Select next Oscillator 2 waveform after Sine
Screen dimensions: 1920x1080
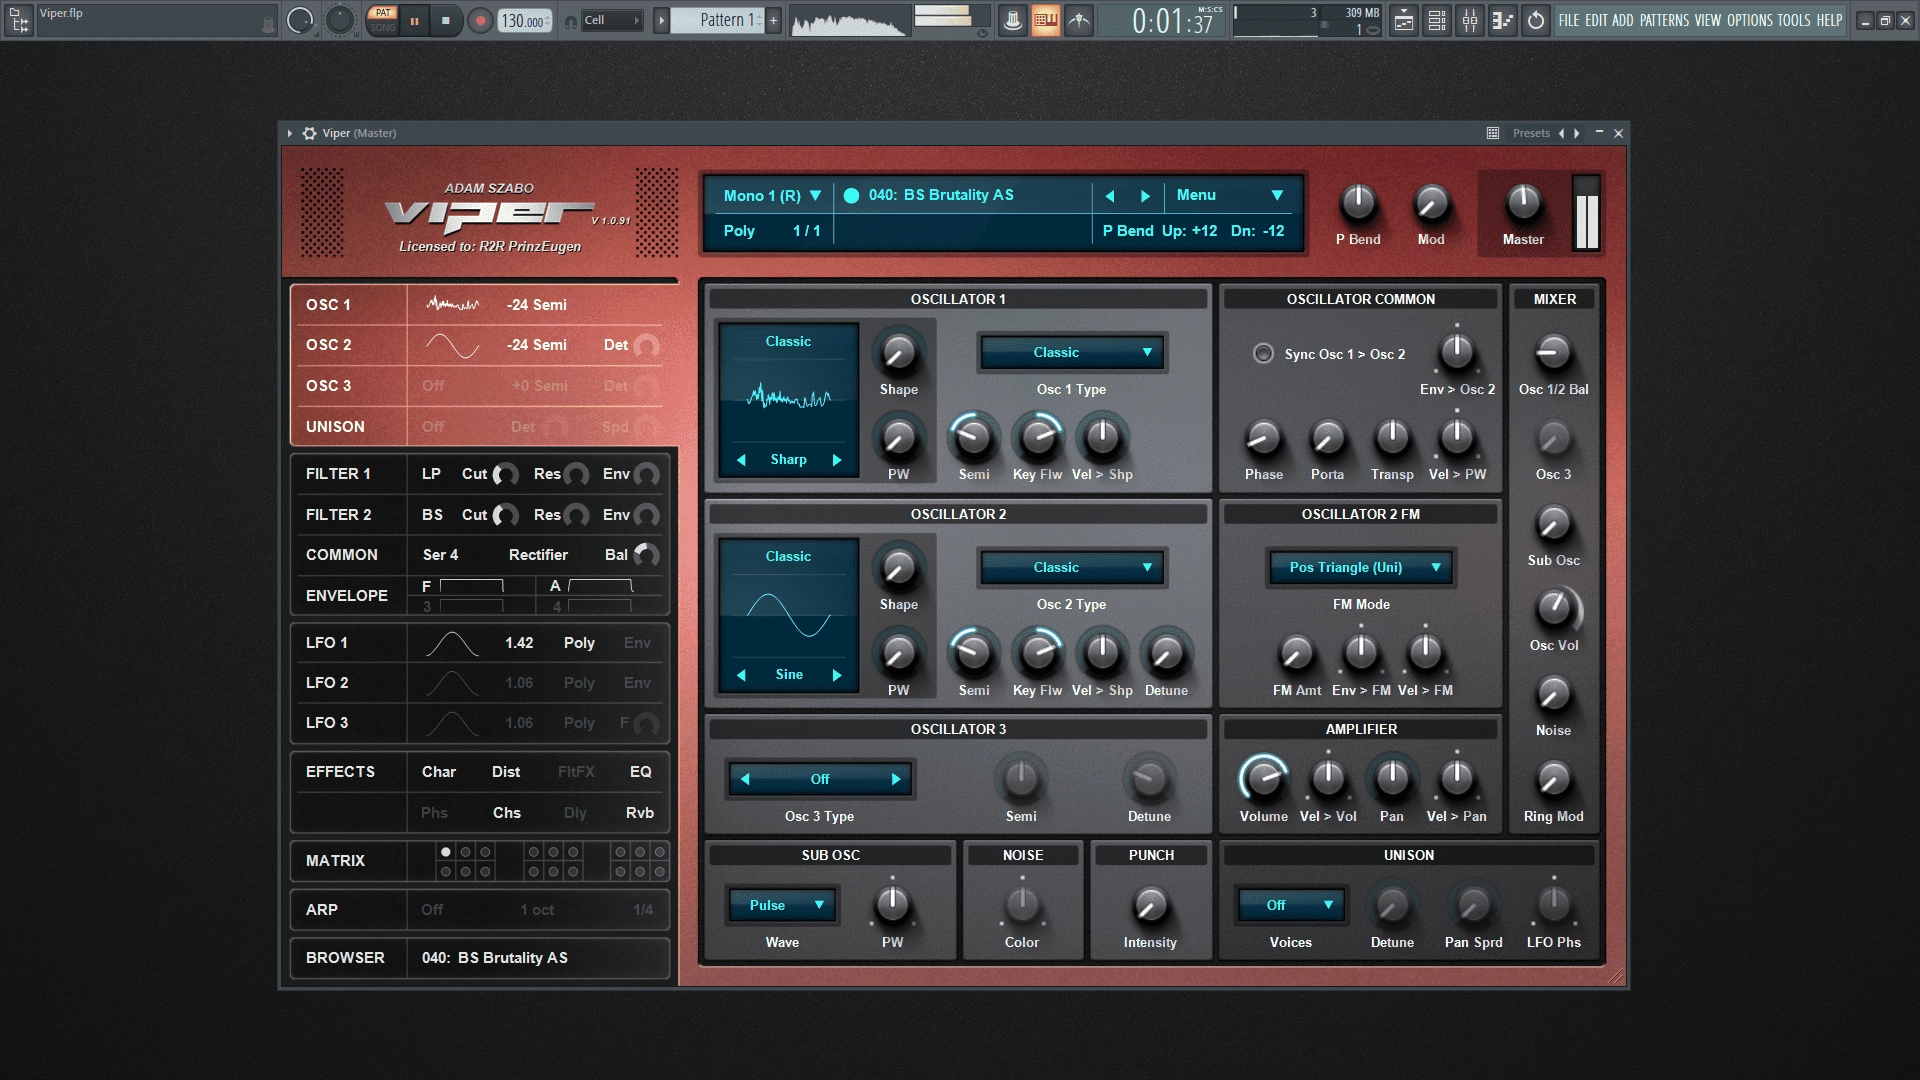(x=837, y=675)
